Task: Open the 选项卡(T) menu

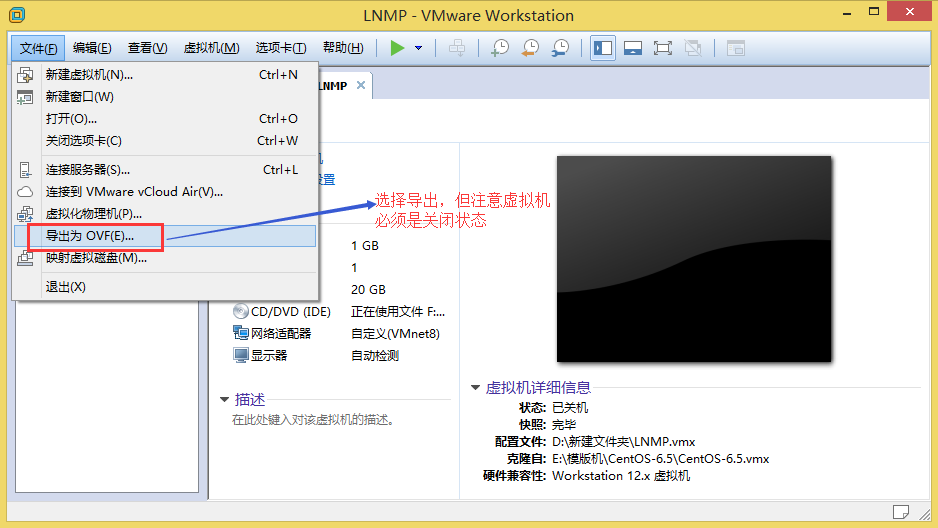Action: point(281,48)
